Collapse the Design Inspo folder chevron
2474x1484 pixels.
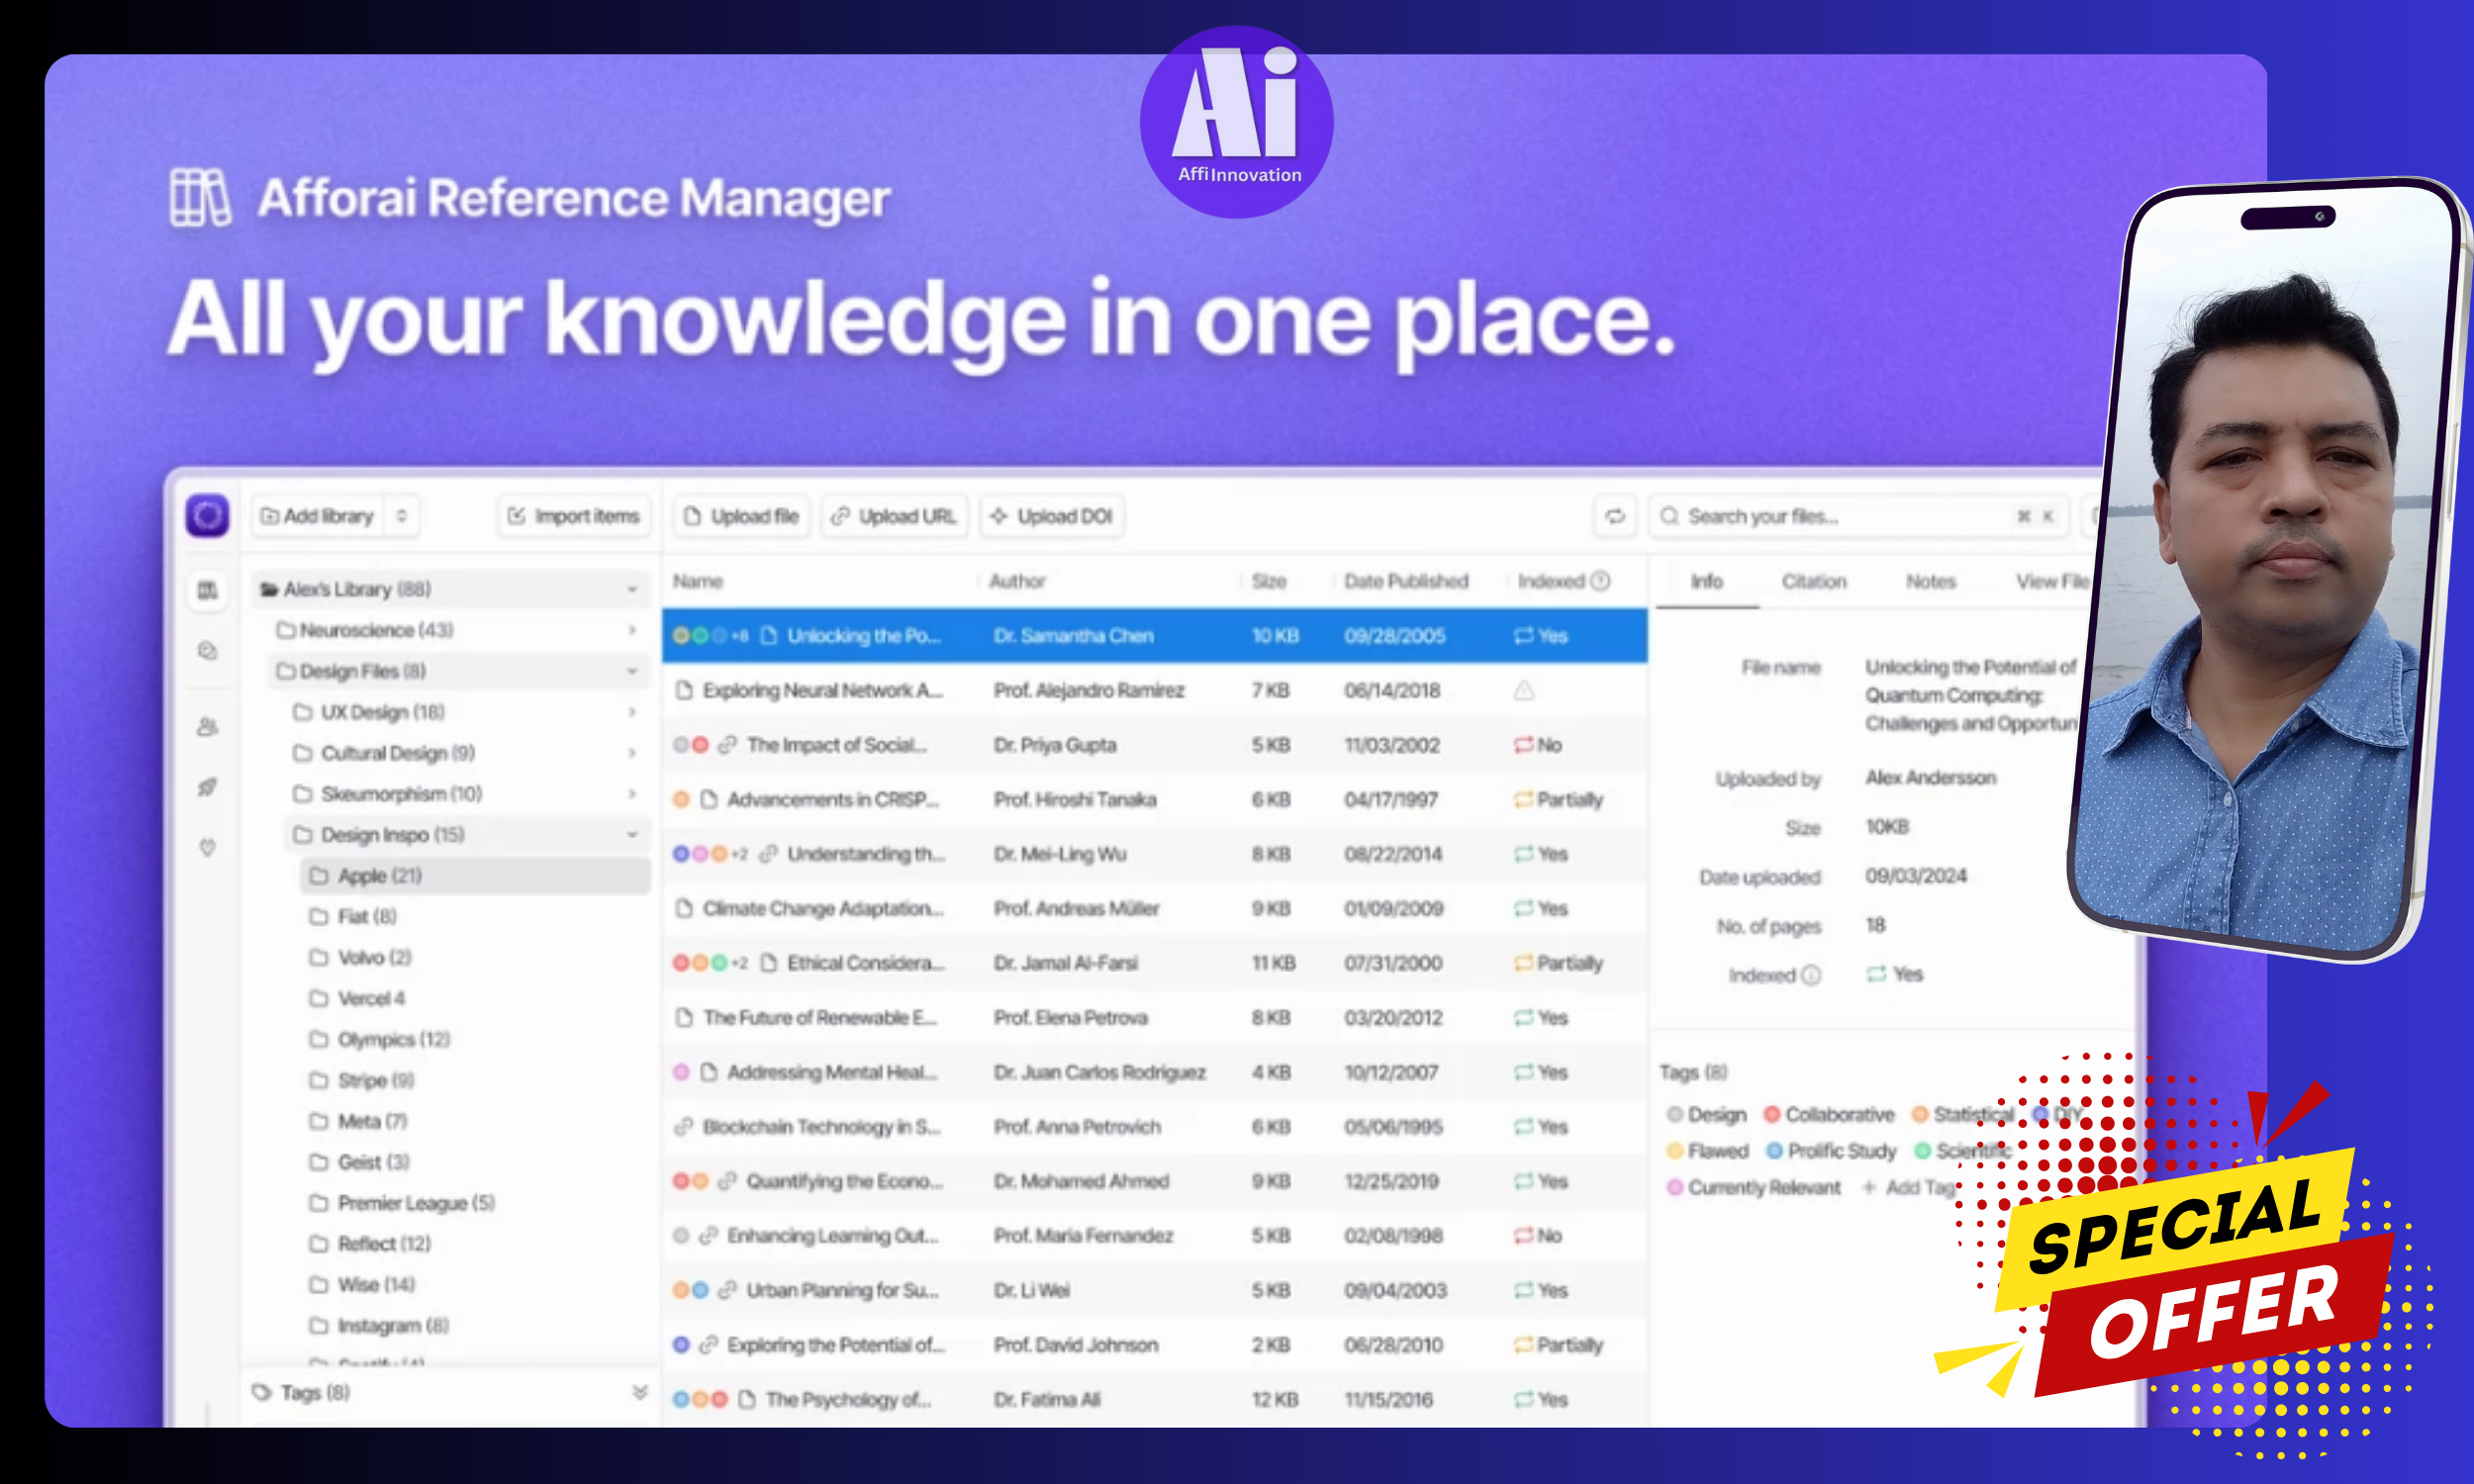pyautogui.click(x=632, y=835)
